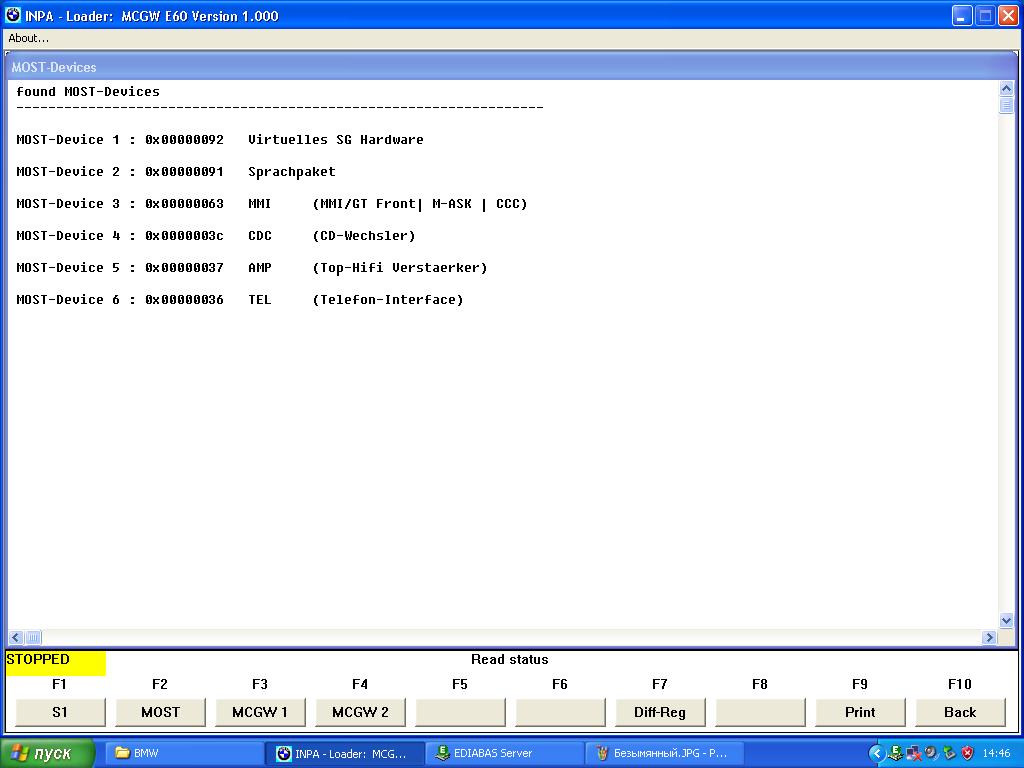1024x768 pixels.
Task: Select the 'Top-Hifi Verstaerker' device line
Action: [251, 268]
